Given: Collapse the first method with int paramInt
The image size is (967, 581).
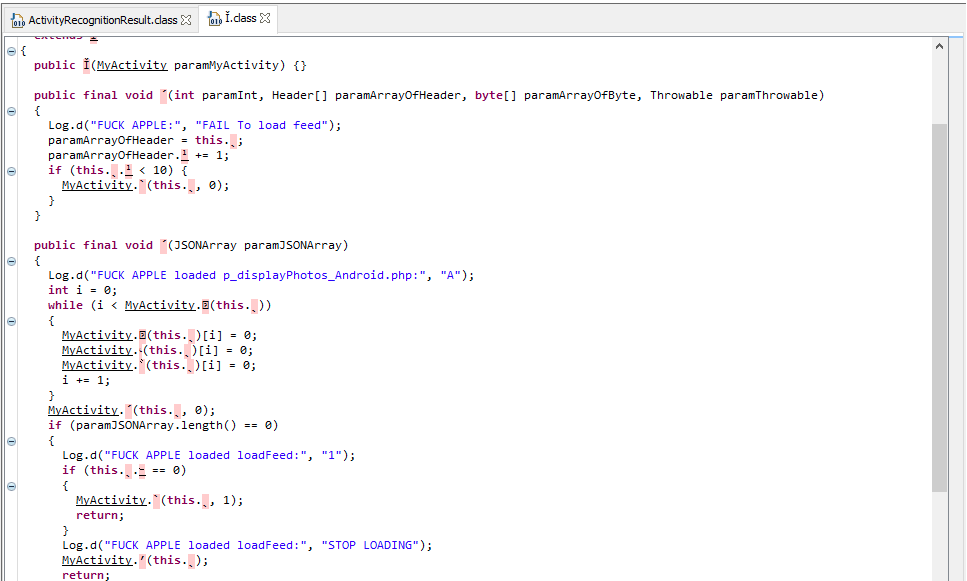Looking at the screenshot, I should click(11, 111).
